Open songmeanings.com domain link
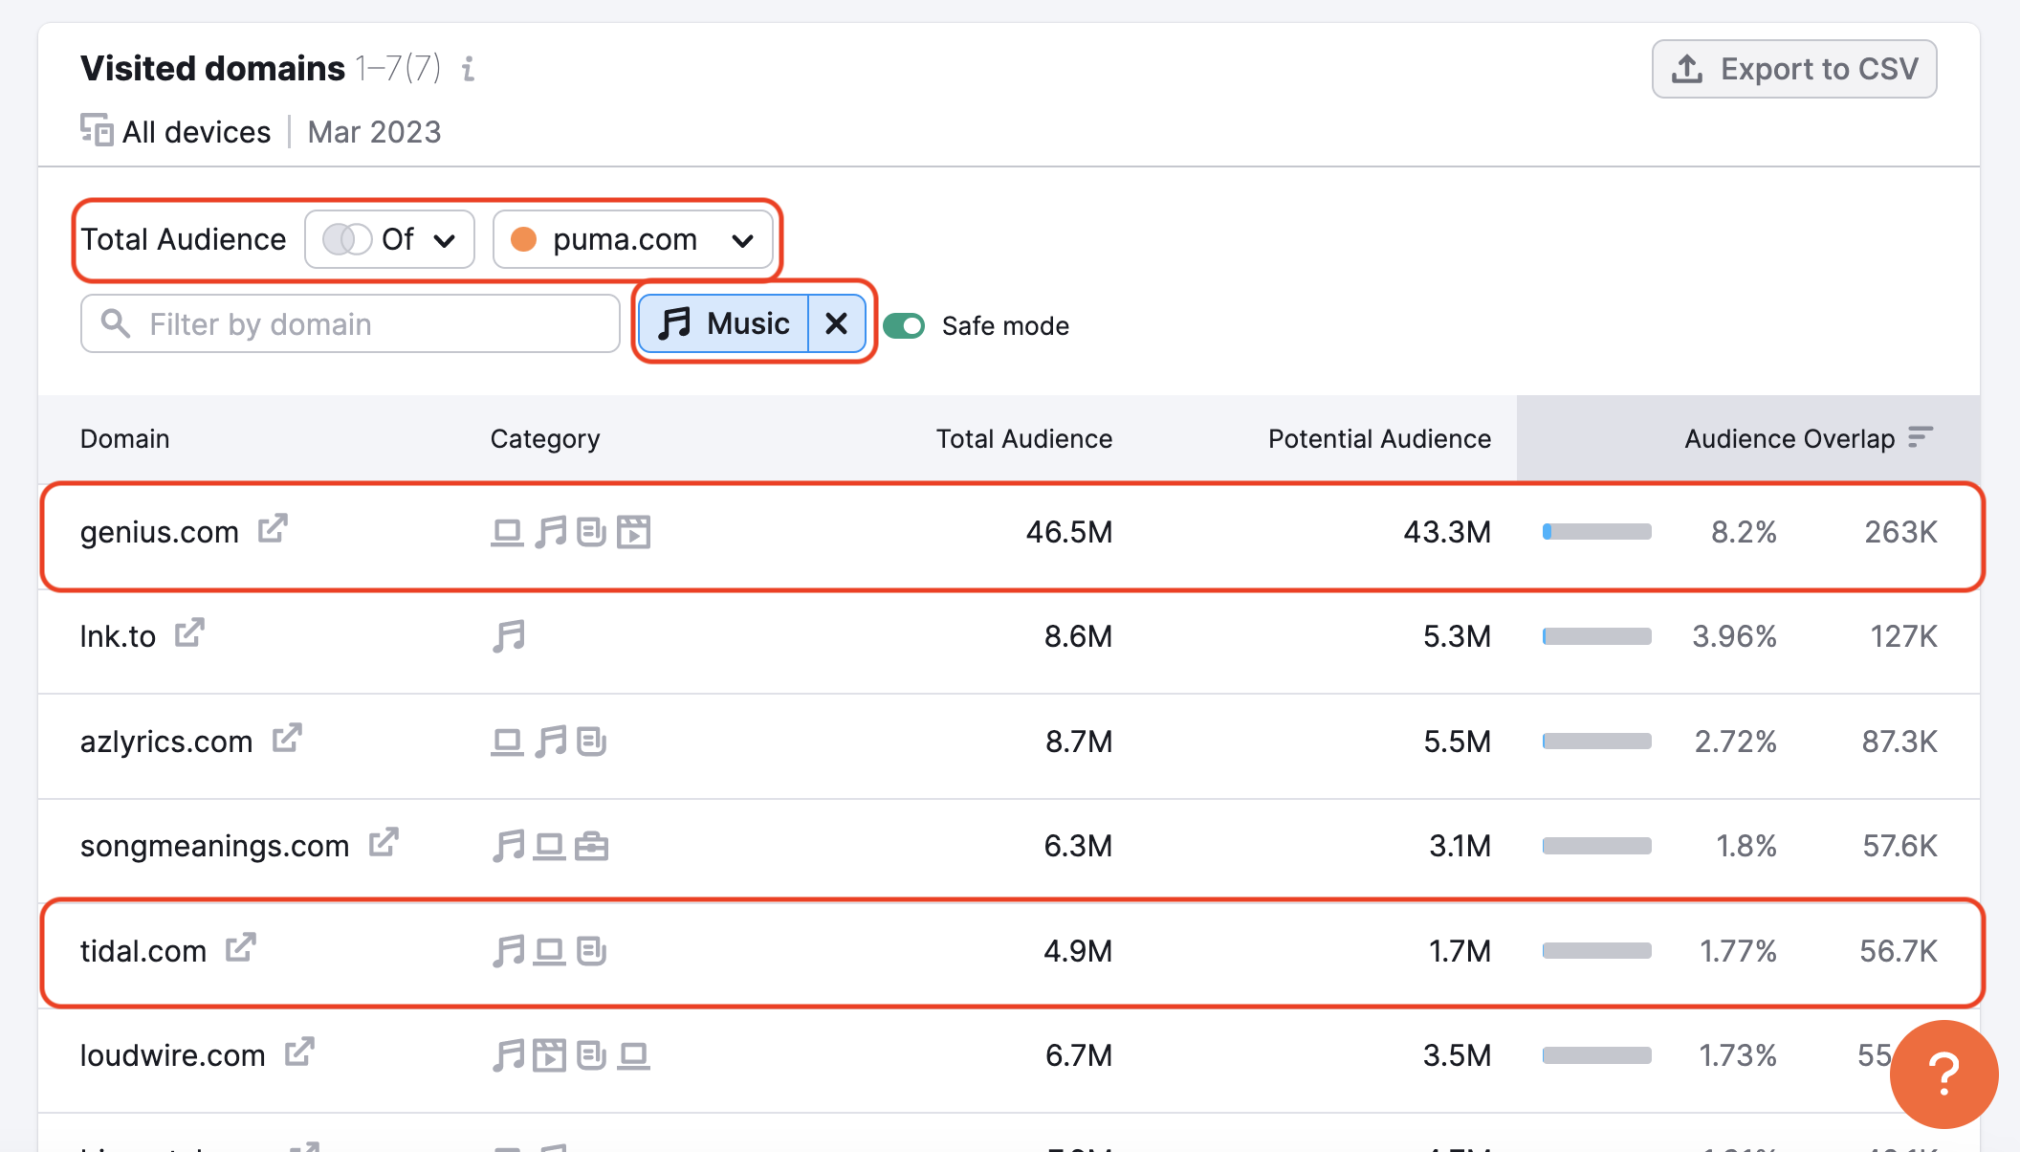 pyautogui.click(x=214, y=846)
